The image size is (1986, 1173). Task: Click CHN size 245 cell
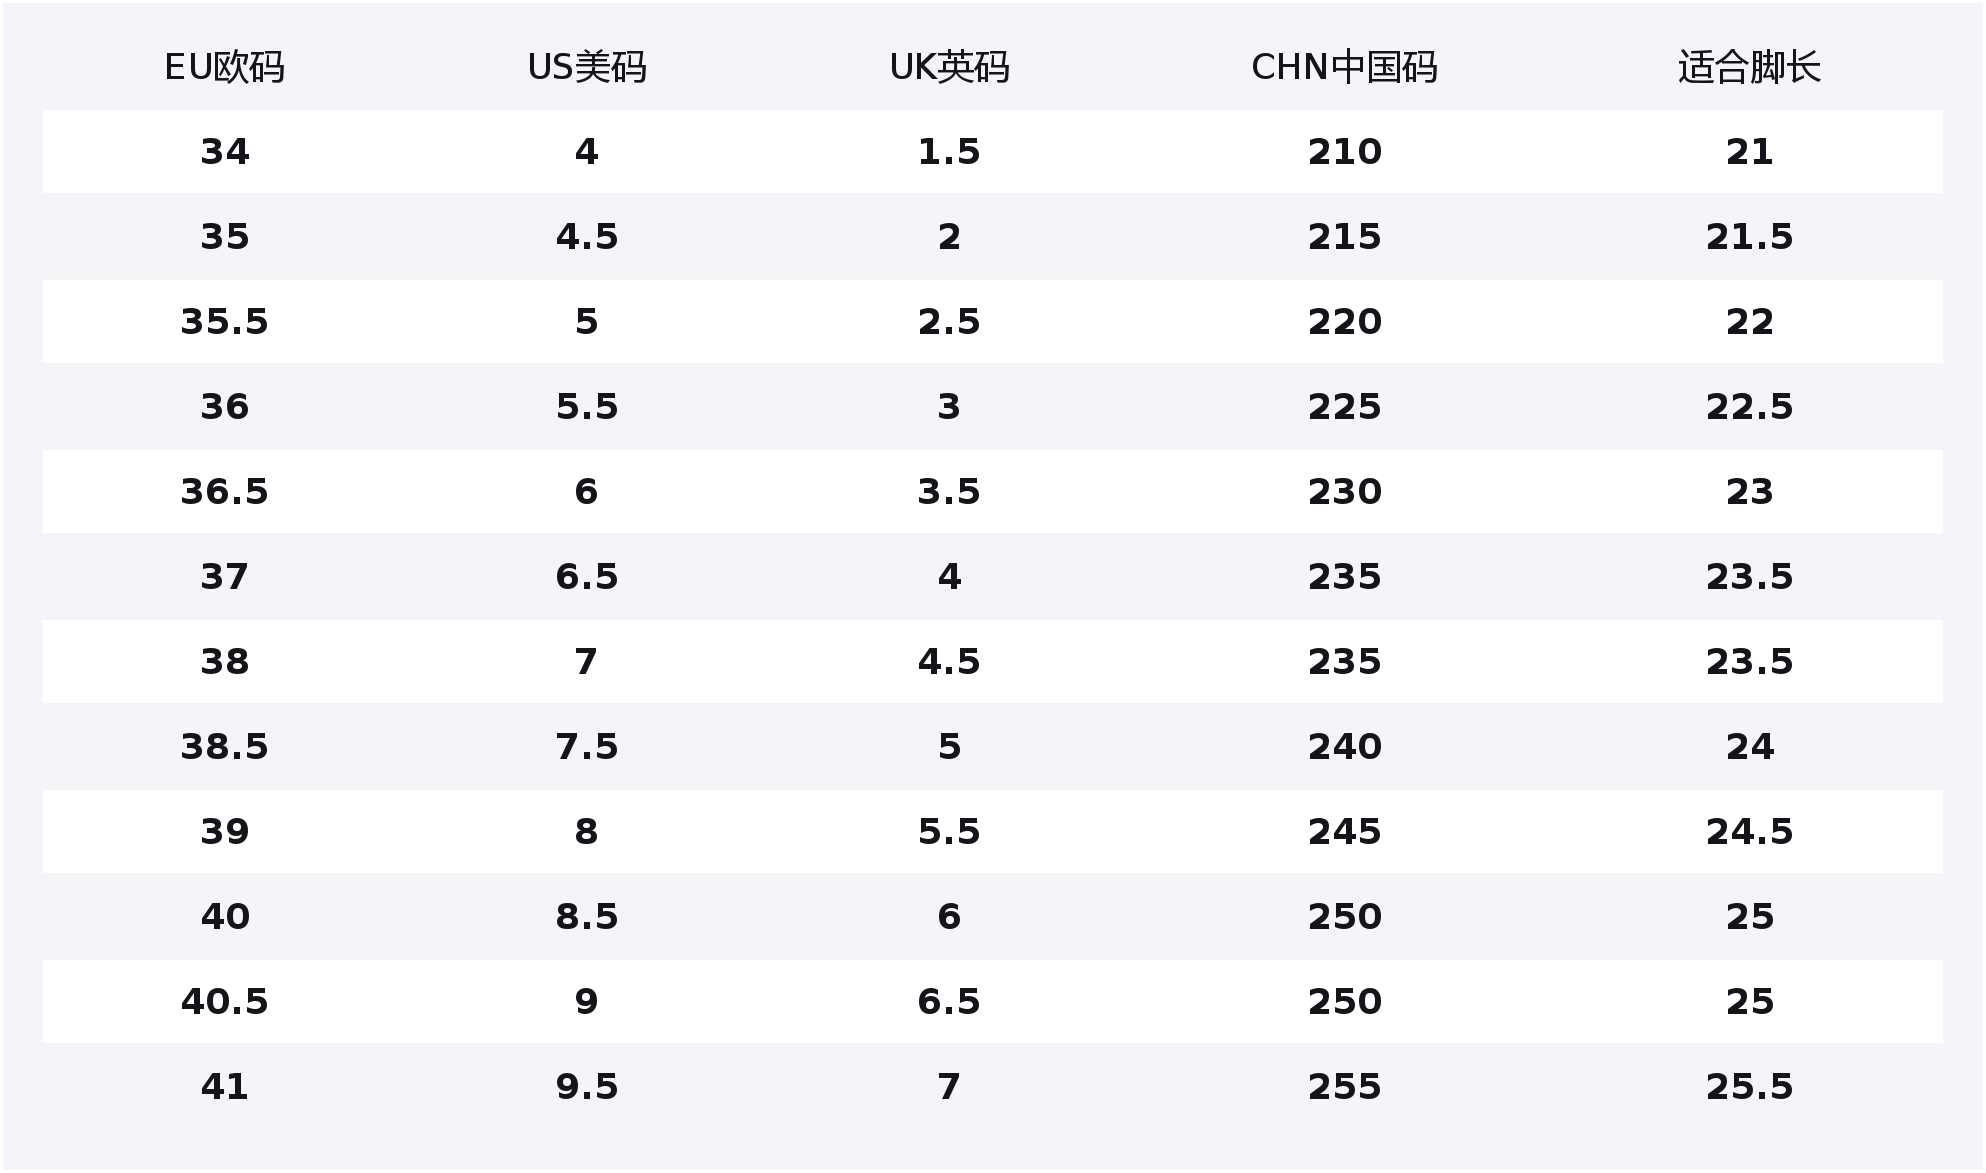[1344, 832]
